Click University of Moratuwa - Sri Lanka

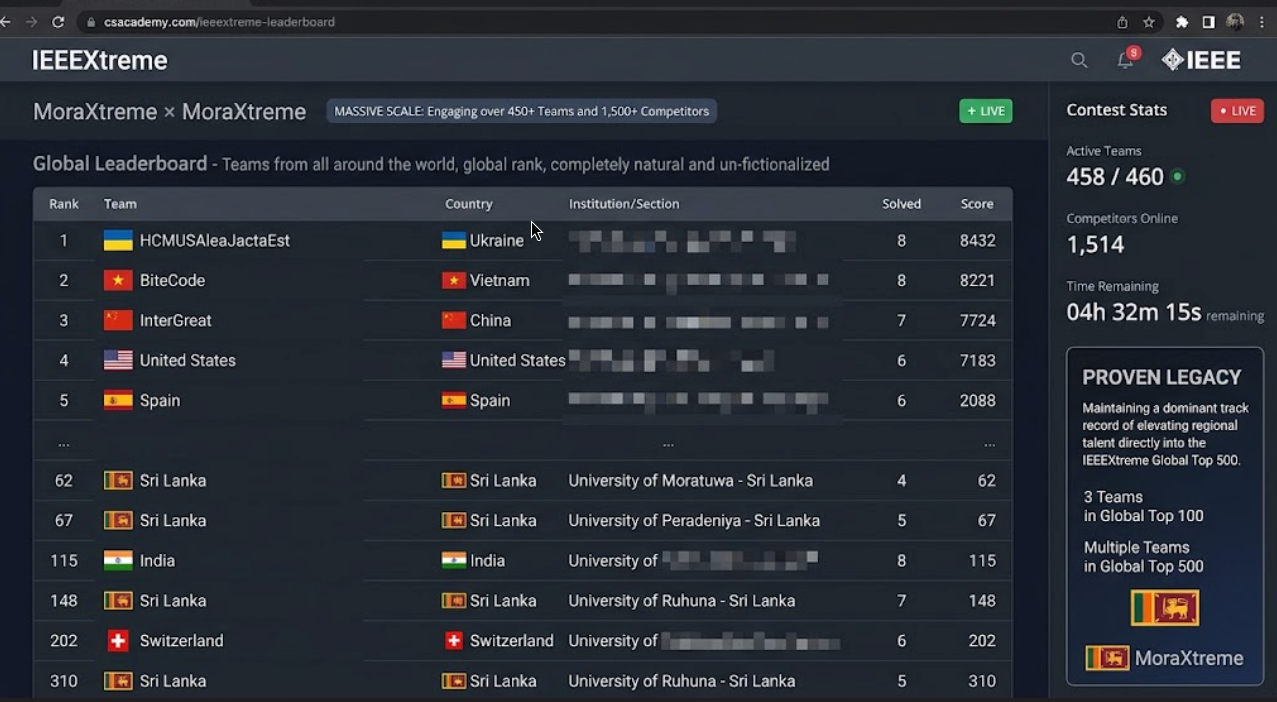[x=691, y=480]
